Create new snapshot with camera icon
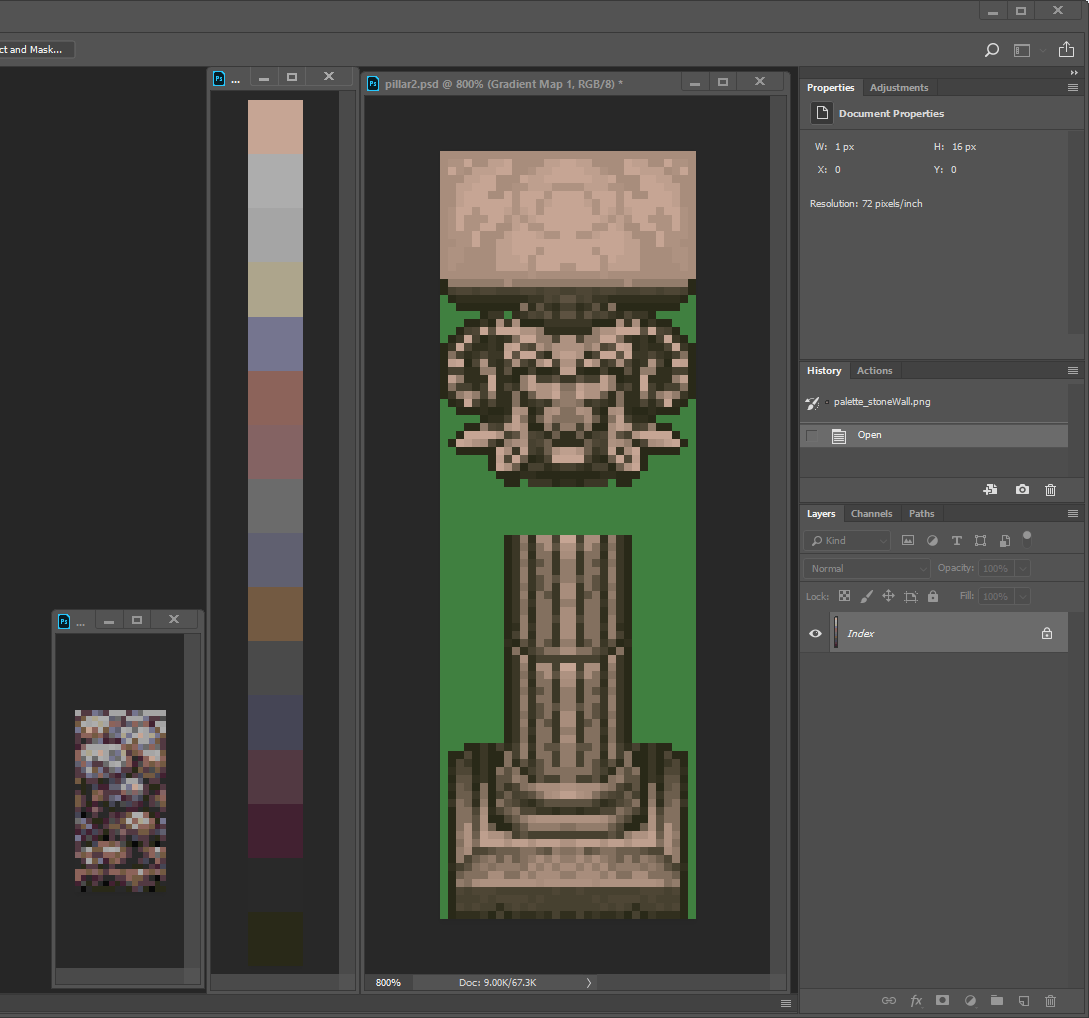 tap(1021, 490)
